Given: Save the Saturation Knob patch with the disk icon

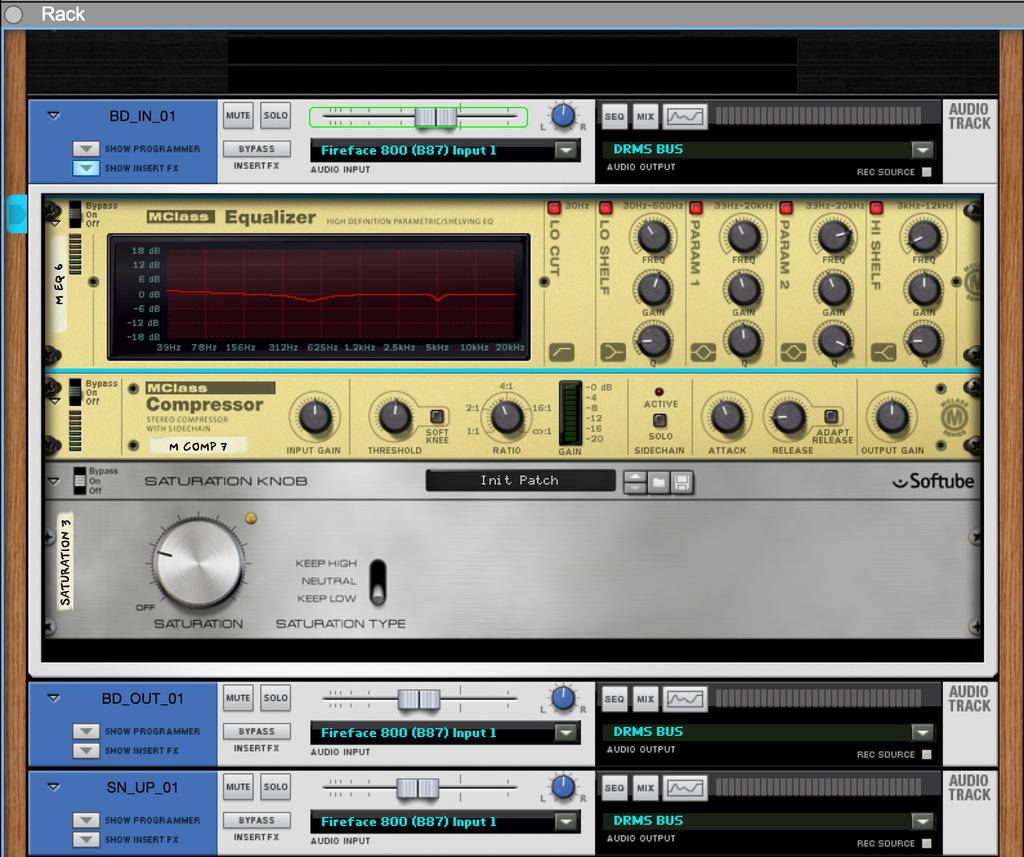Looking at the screenshot, I should (681, 483).
